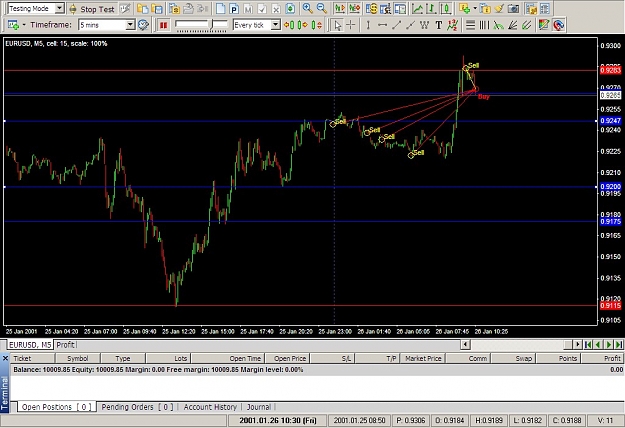Select the arrow cursor tool
This screenshot has height=428, width=625.
[337, 25]
